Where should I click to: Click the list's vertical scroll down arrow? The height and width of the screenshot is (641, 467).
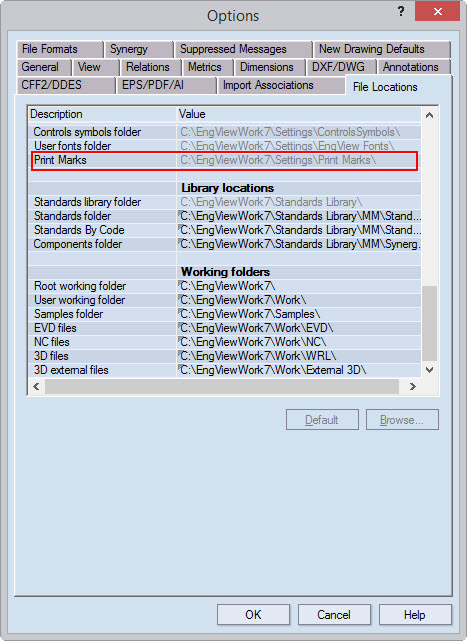(429, 370)
